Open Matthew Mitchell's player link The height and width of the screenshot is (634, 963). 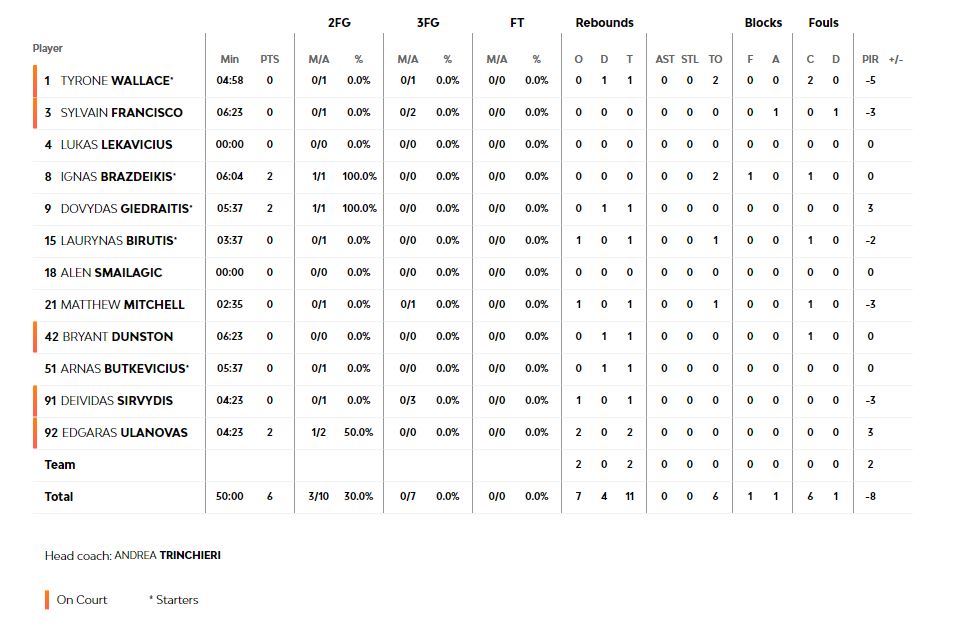tap(122, 305)
